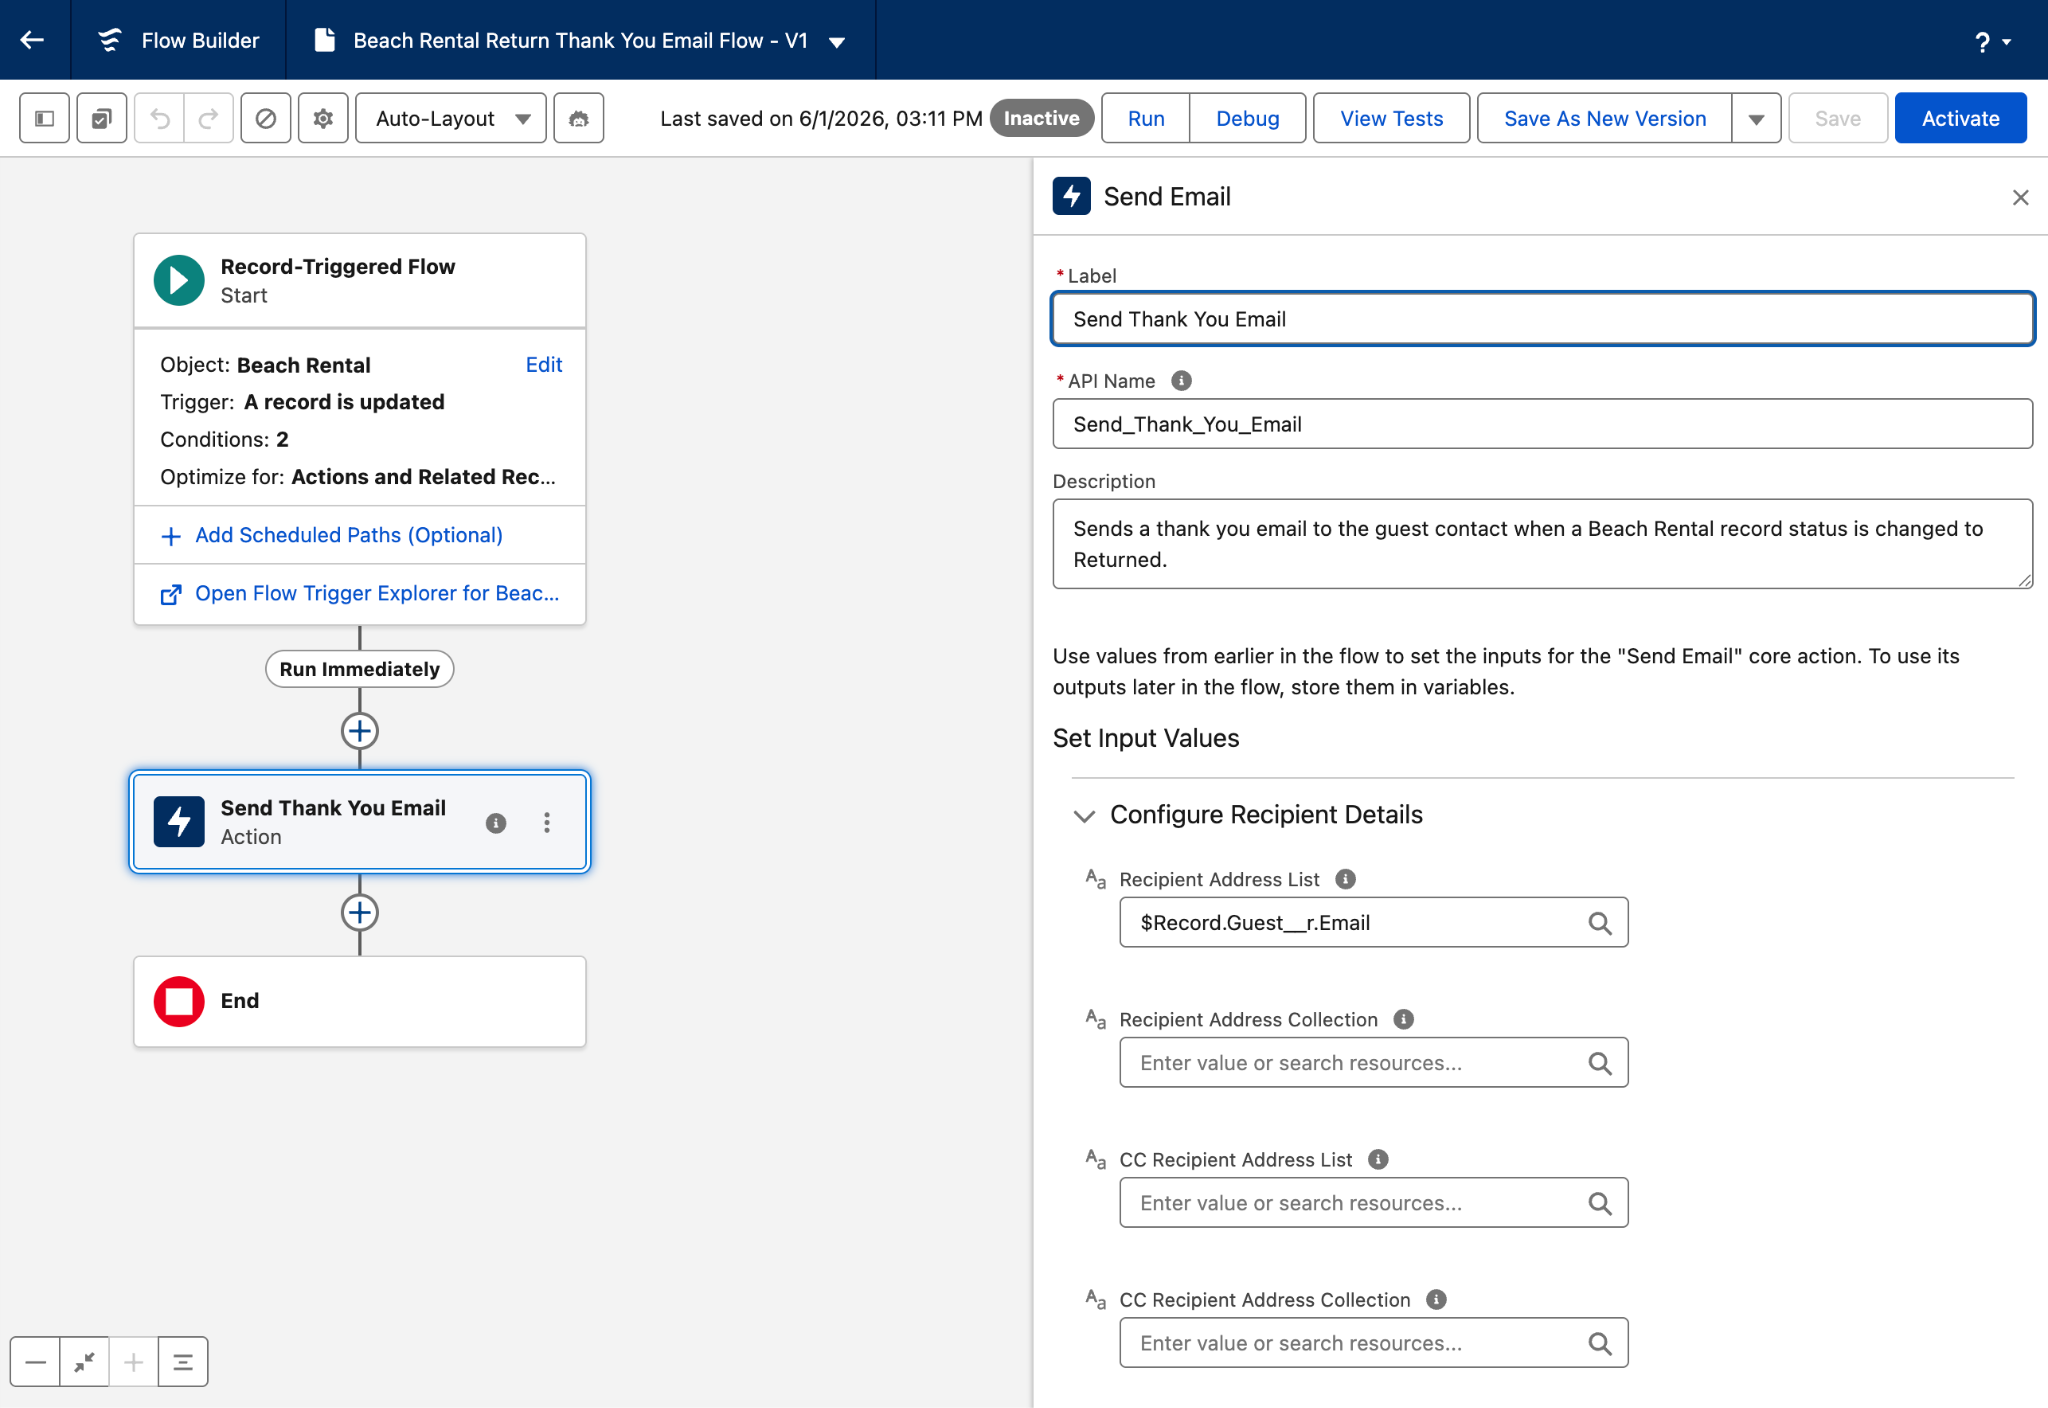Click Recipient Address List field
2048x1408 pixels.
[x=1373, y=922]
